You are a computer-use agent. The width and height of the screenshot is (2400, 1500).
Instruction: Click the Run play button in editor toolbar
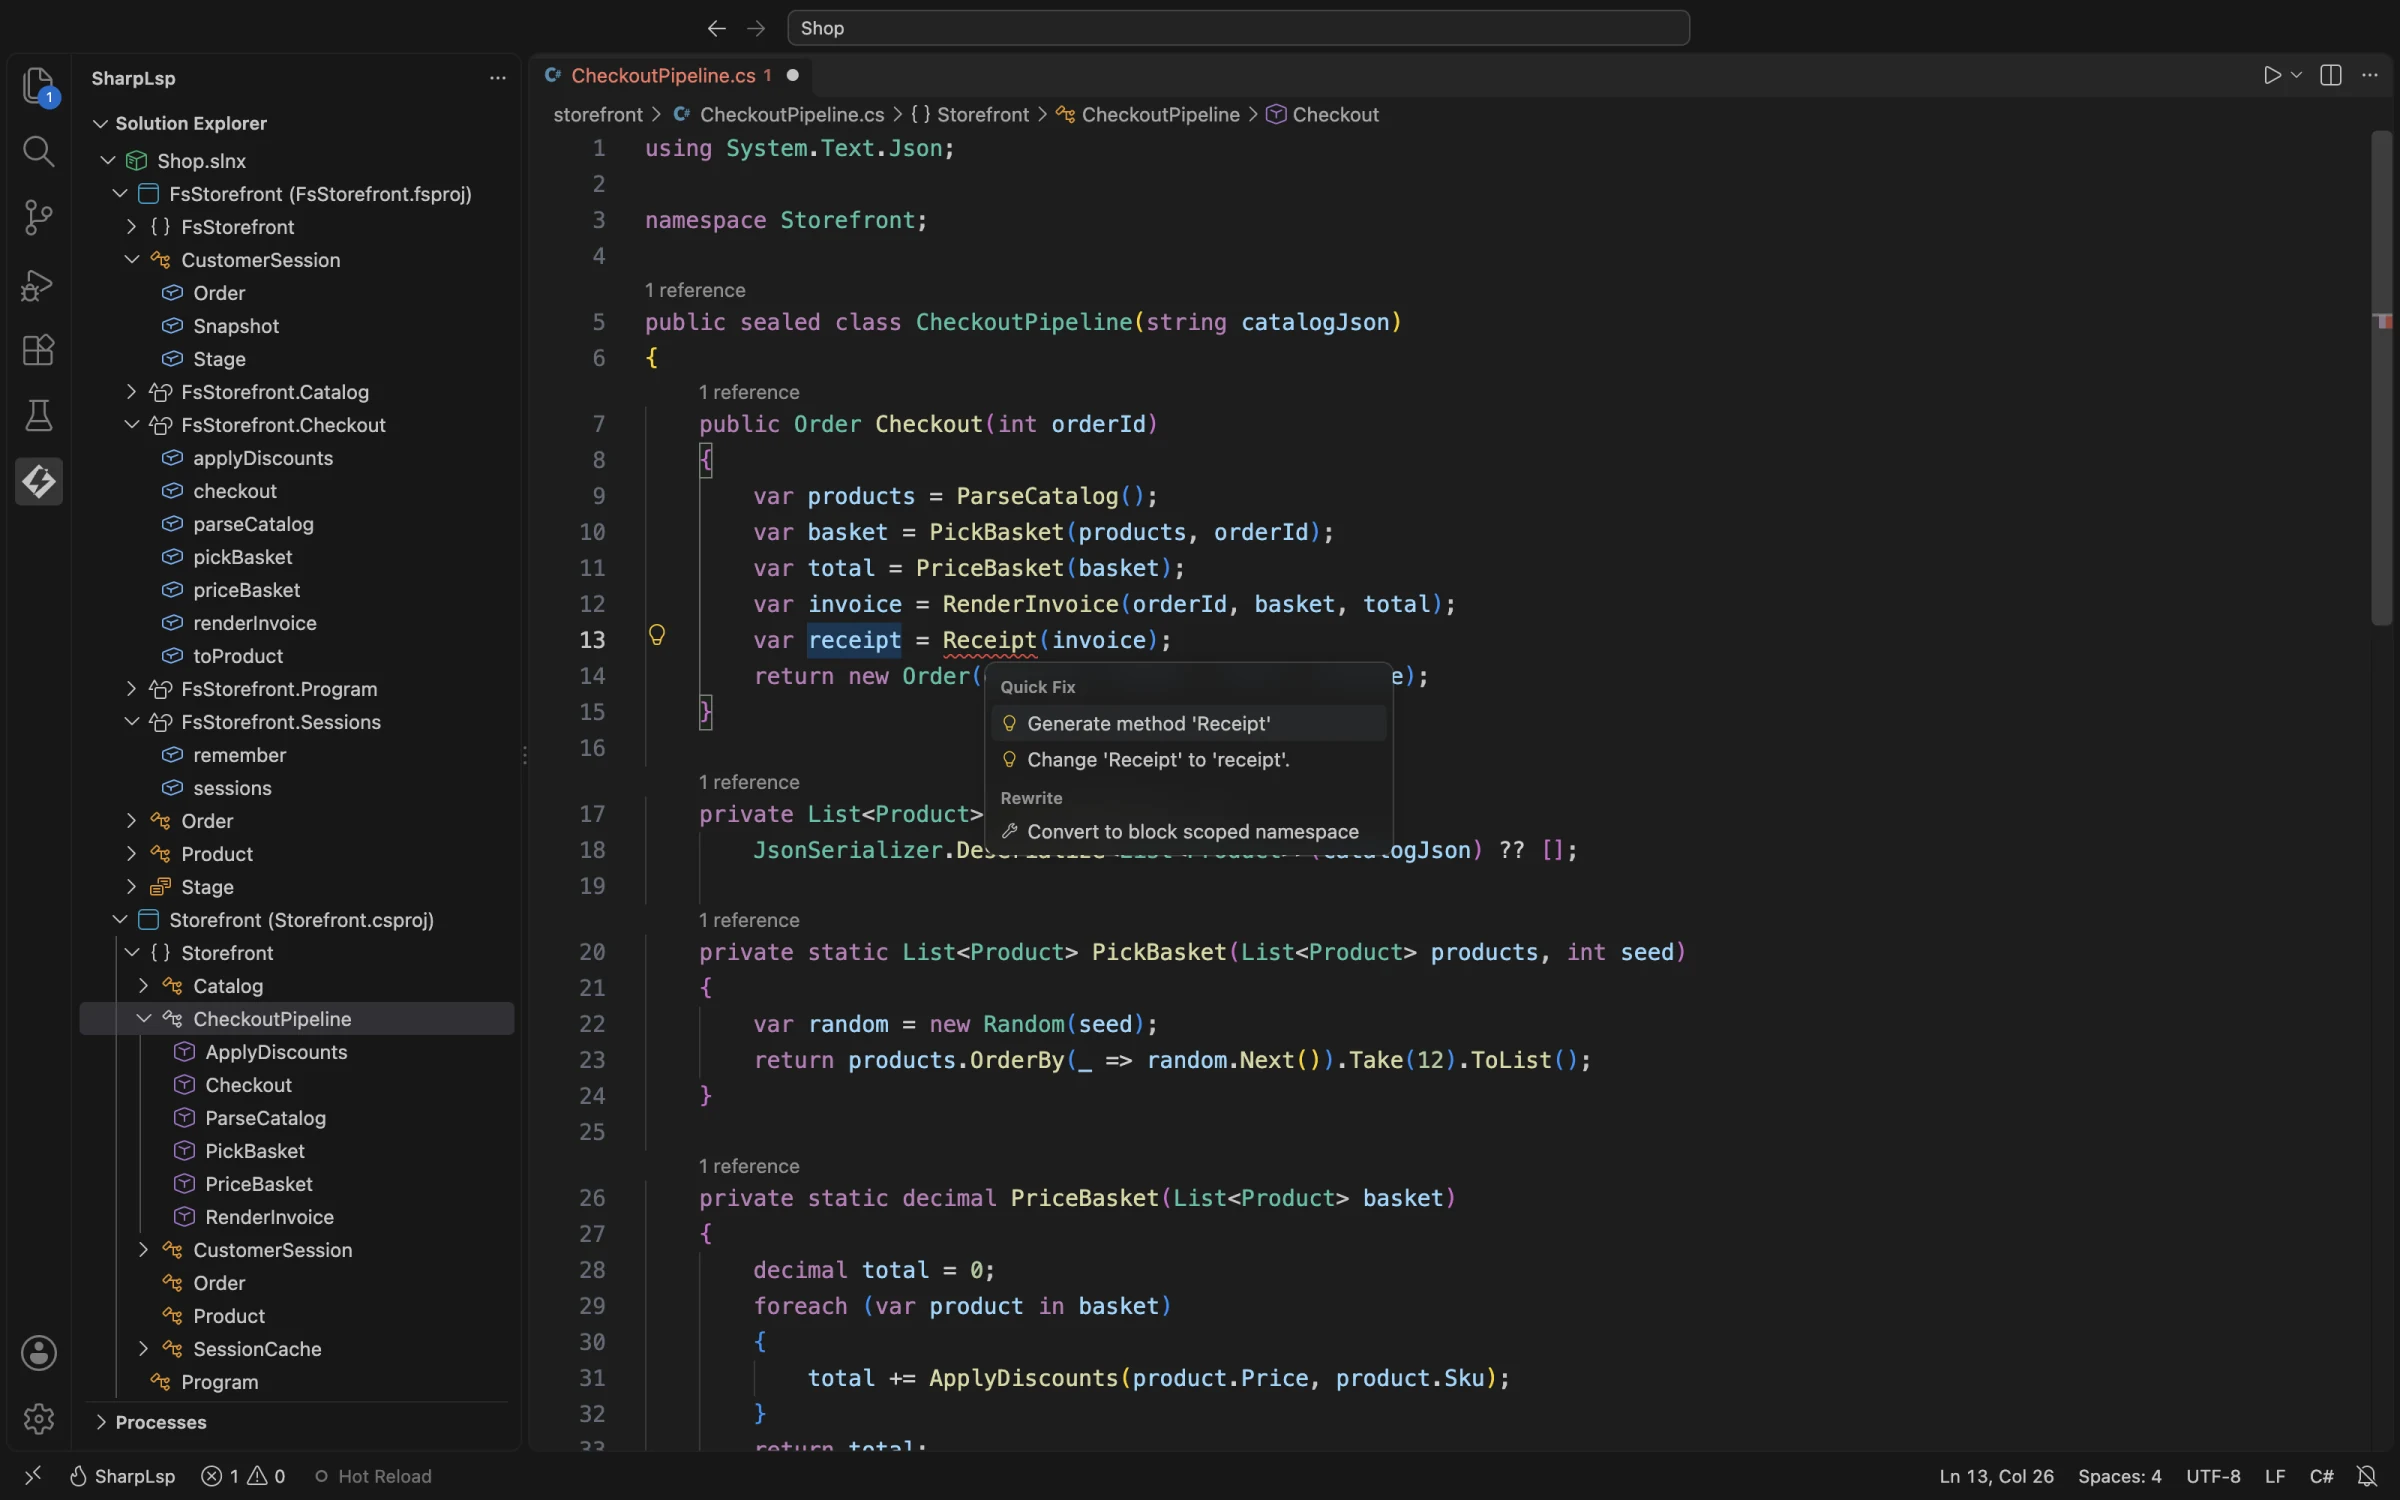coord(2272,76)
